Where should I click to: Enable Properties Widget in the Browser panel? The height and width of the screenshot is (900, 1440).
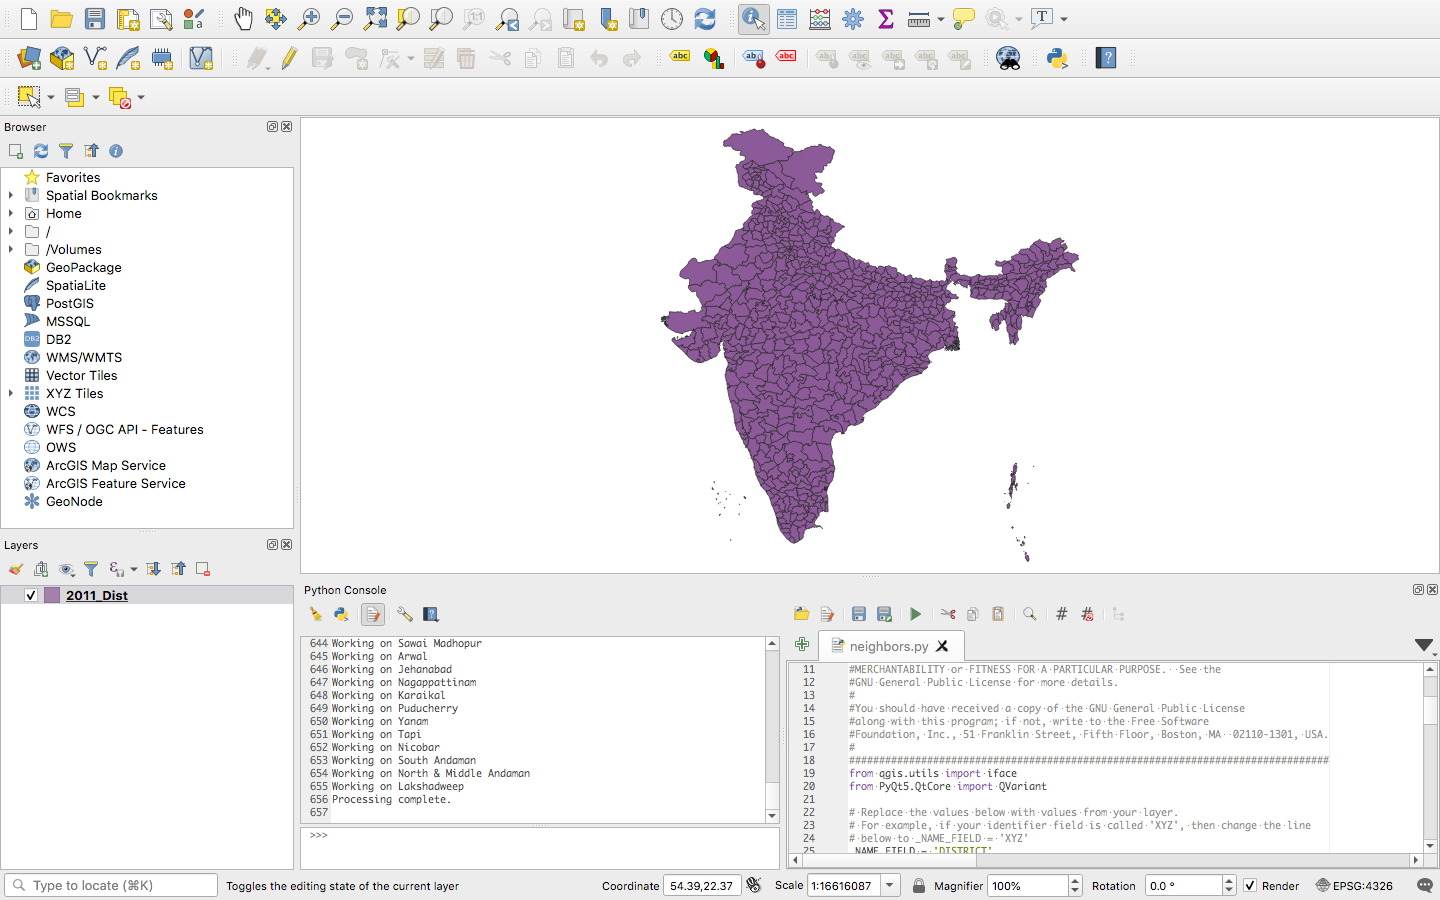point(116,151)
